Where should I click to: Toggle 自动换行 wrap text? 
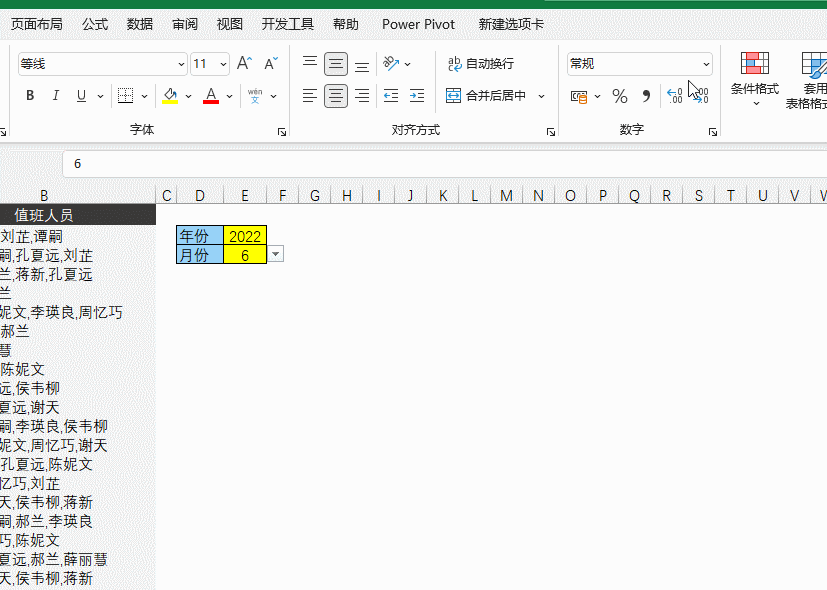480,63
